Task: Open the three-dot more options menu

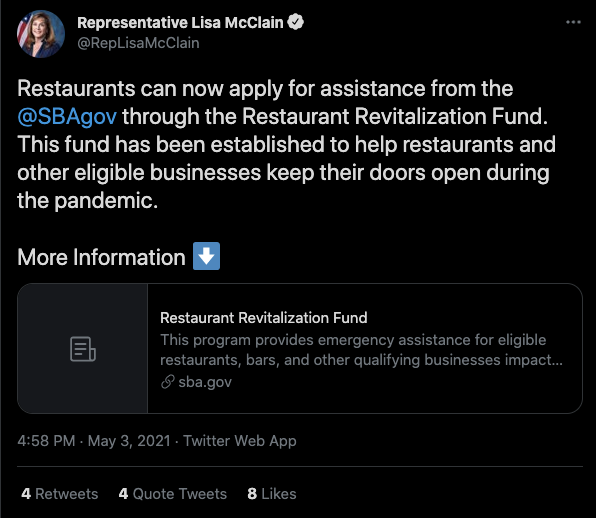Action: coord(573,22)
